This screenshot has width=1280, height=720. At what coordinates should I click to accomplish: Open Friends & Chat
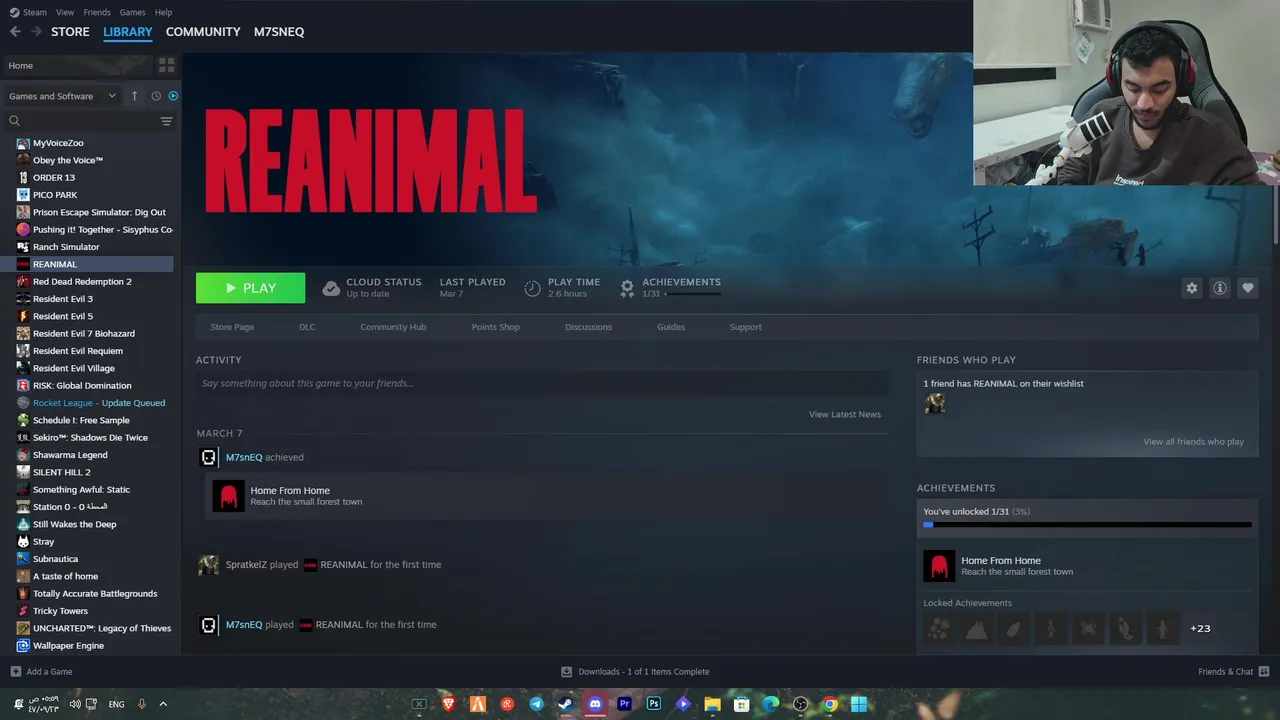pyautogui.click(x=1234, y=672)
